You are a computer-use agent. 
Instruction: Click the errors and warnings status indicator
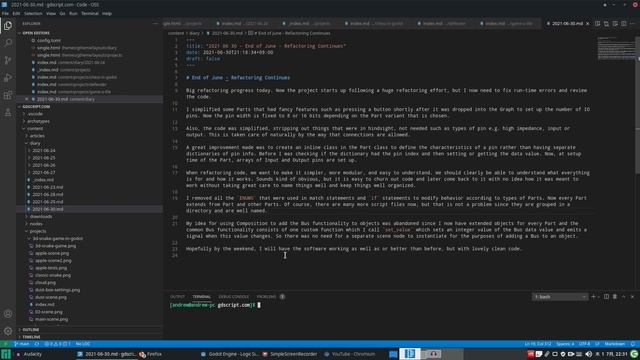[x=57, y=344]
